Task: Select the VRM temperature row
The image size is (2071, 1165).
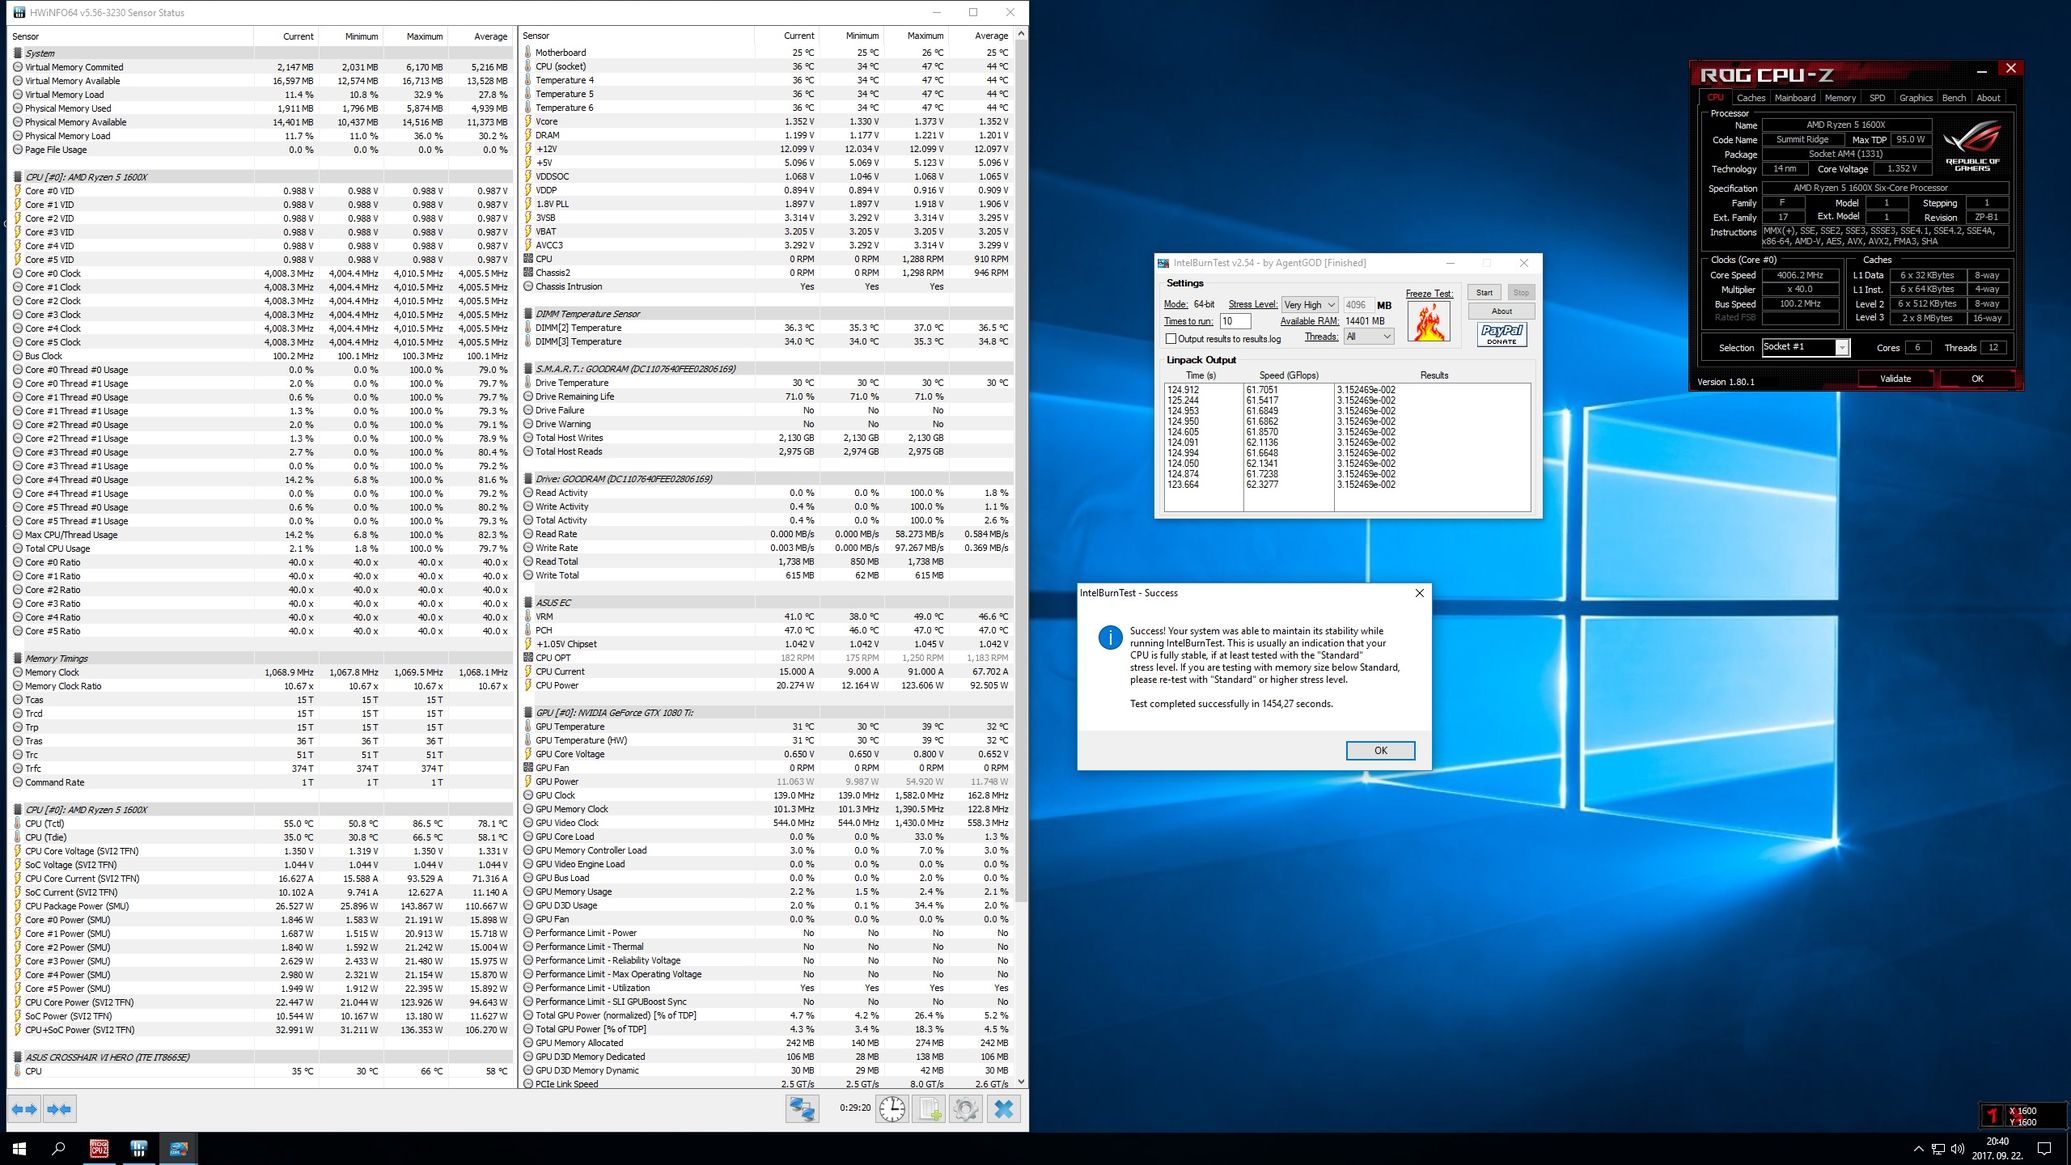Action: point(767,617)
